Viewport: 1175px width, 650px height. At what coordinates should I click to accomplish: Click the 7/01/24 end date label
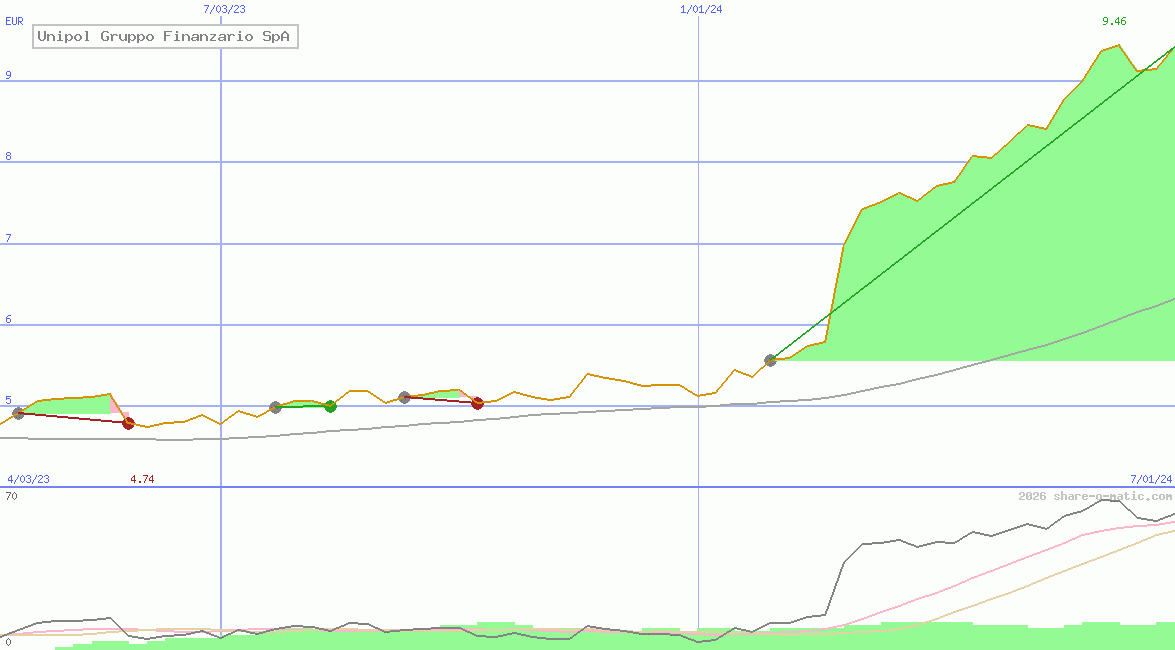1151,479
